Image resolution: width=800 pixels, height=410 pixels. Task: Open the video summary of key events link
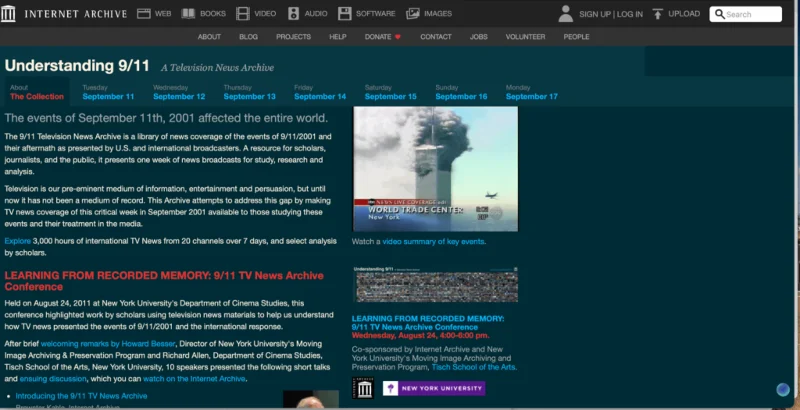click(x=433, y=242)
